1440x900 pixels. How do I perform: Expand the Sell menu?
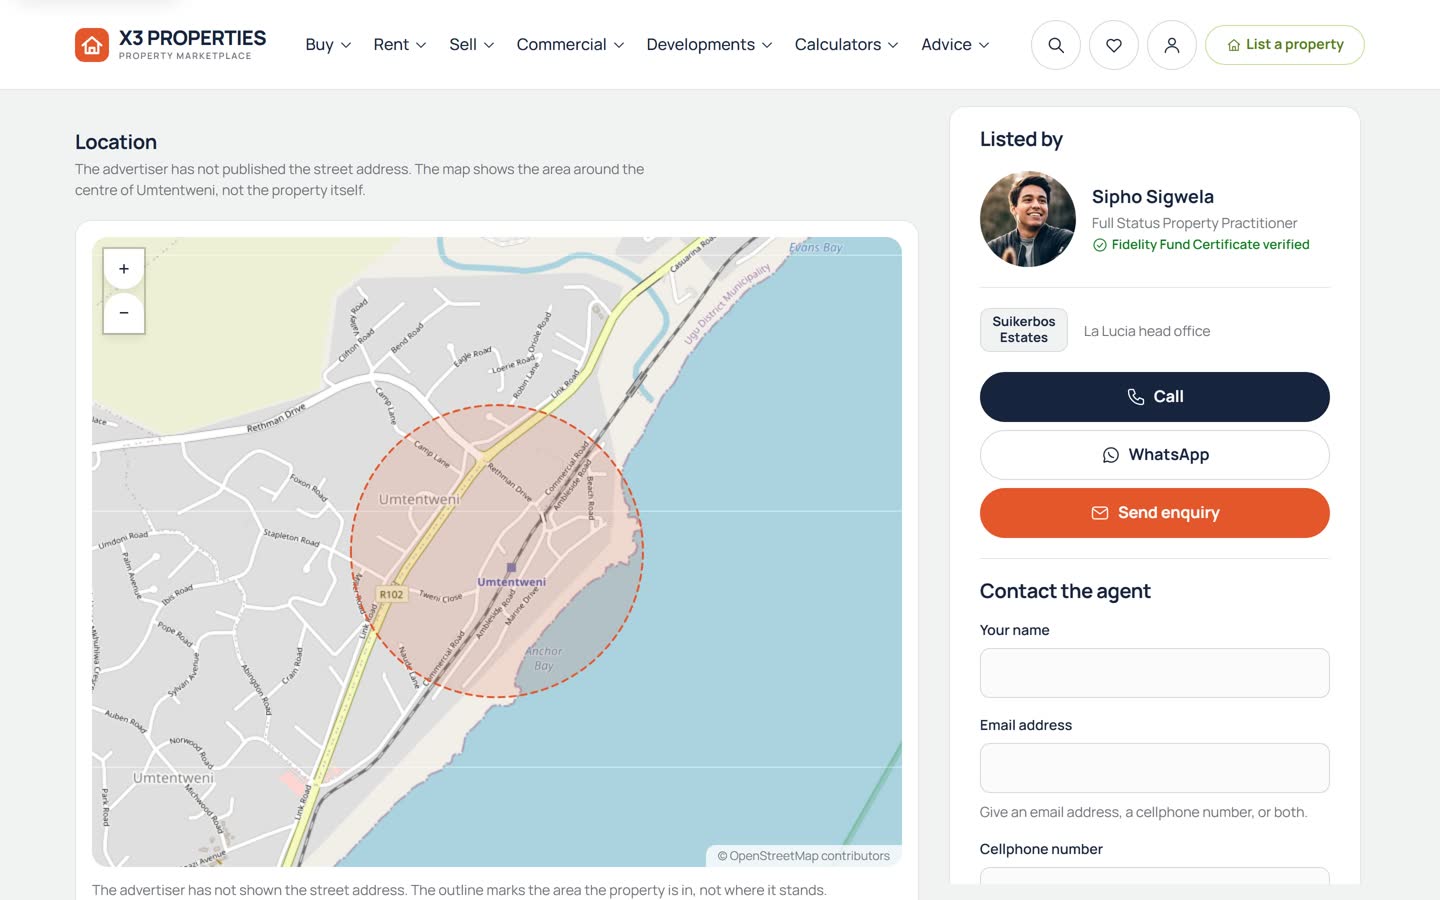(x=472, y=45)
